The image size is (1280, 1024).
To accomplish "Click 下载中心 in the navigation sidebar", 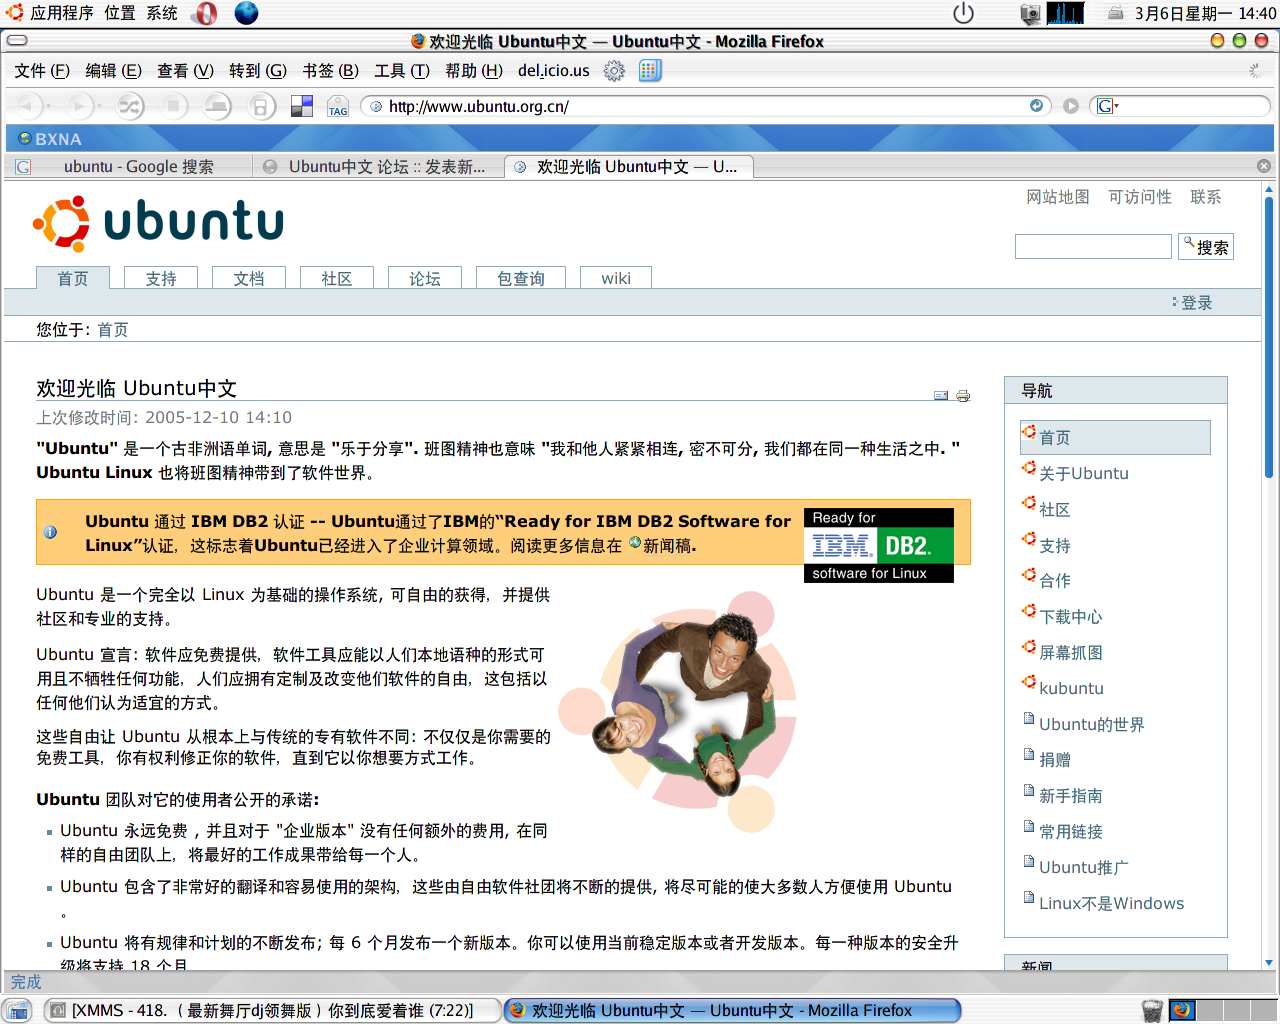I will [1071, 617].
